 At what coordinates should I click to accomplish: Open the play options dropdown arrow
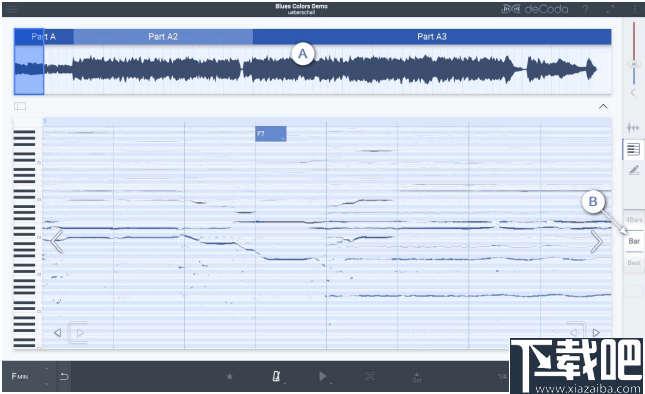pyautogui.click(x=331, y=383)
